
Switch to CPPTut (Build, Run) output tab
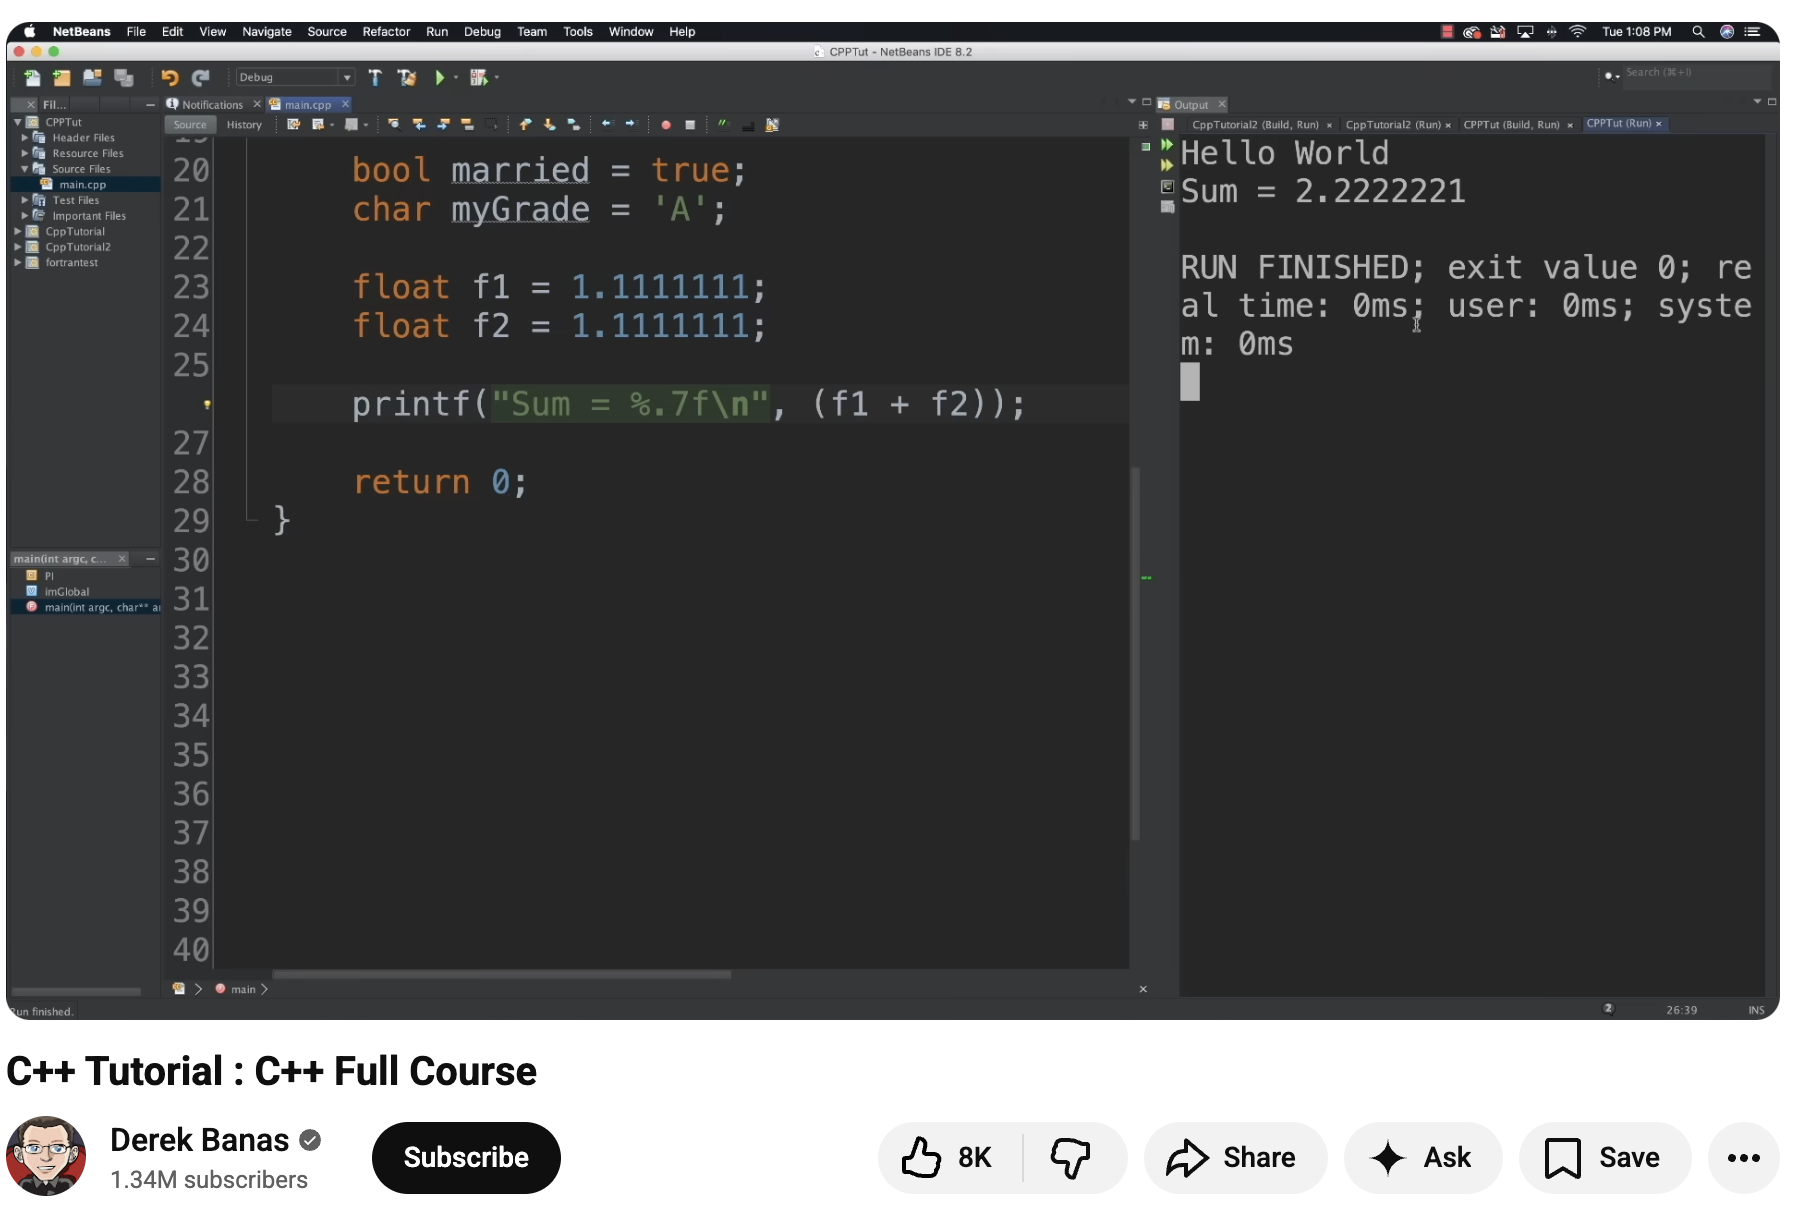1511,125
